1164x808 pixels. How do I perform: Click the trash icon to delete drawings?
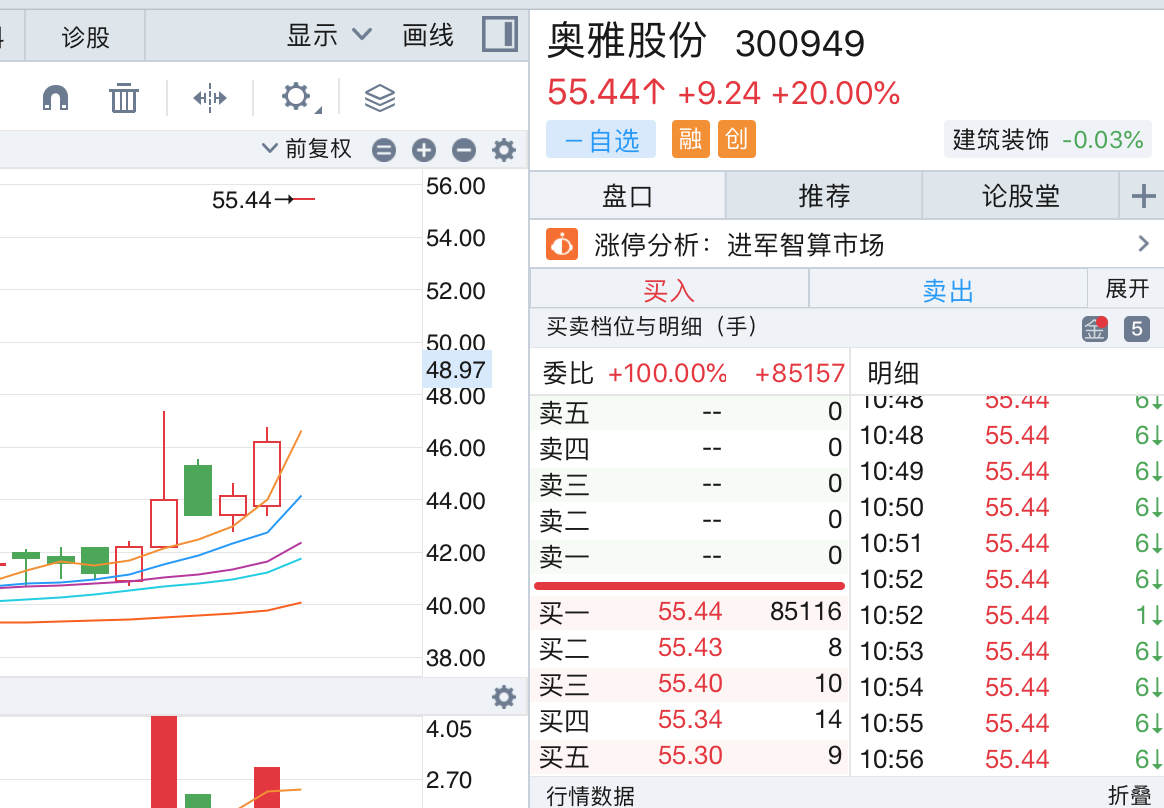coord(124,98)
